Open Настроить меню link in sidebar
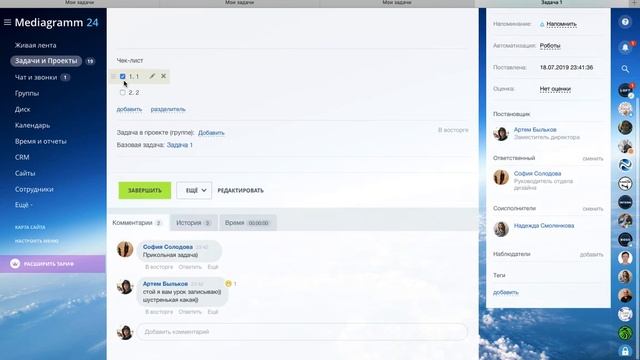 (x=37, y=241)
